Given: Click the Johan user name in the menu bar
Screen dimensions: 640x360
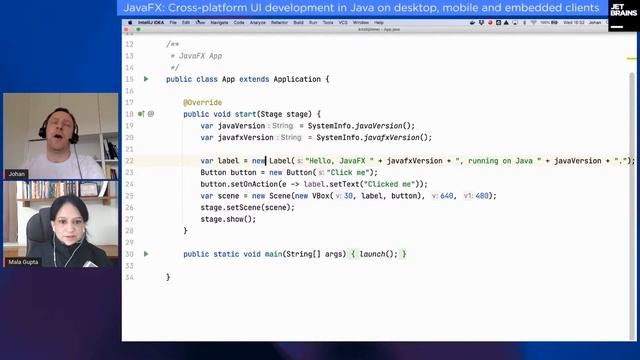Looking at the screenshot, I should (595, 23).
